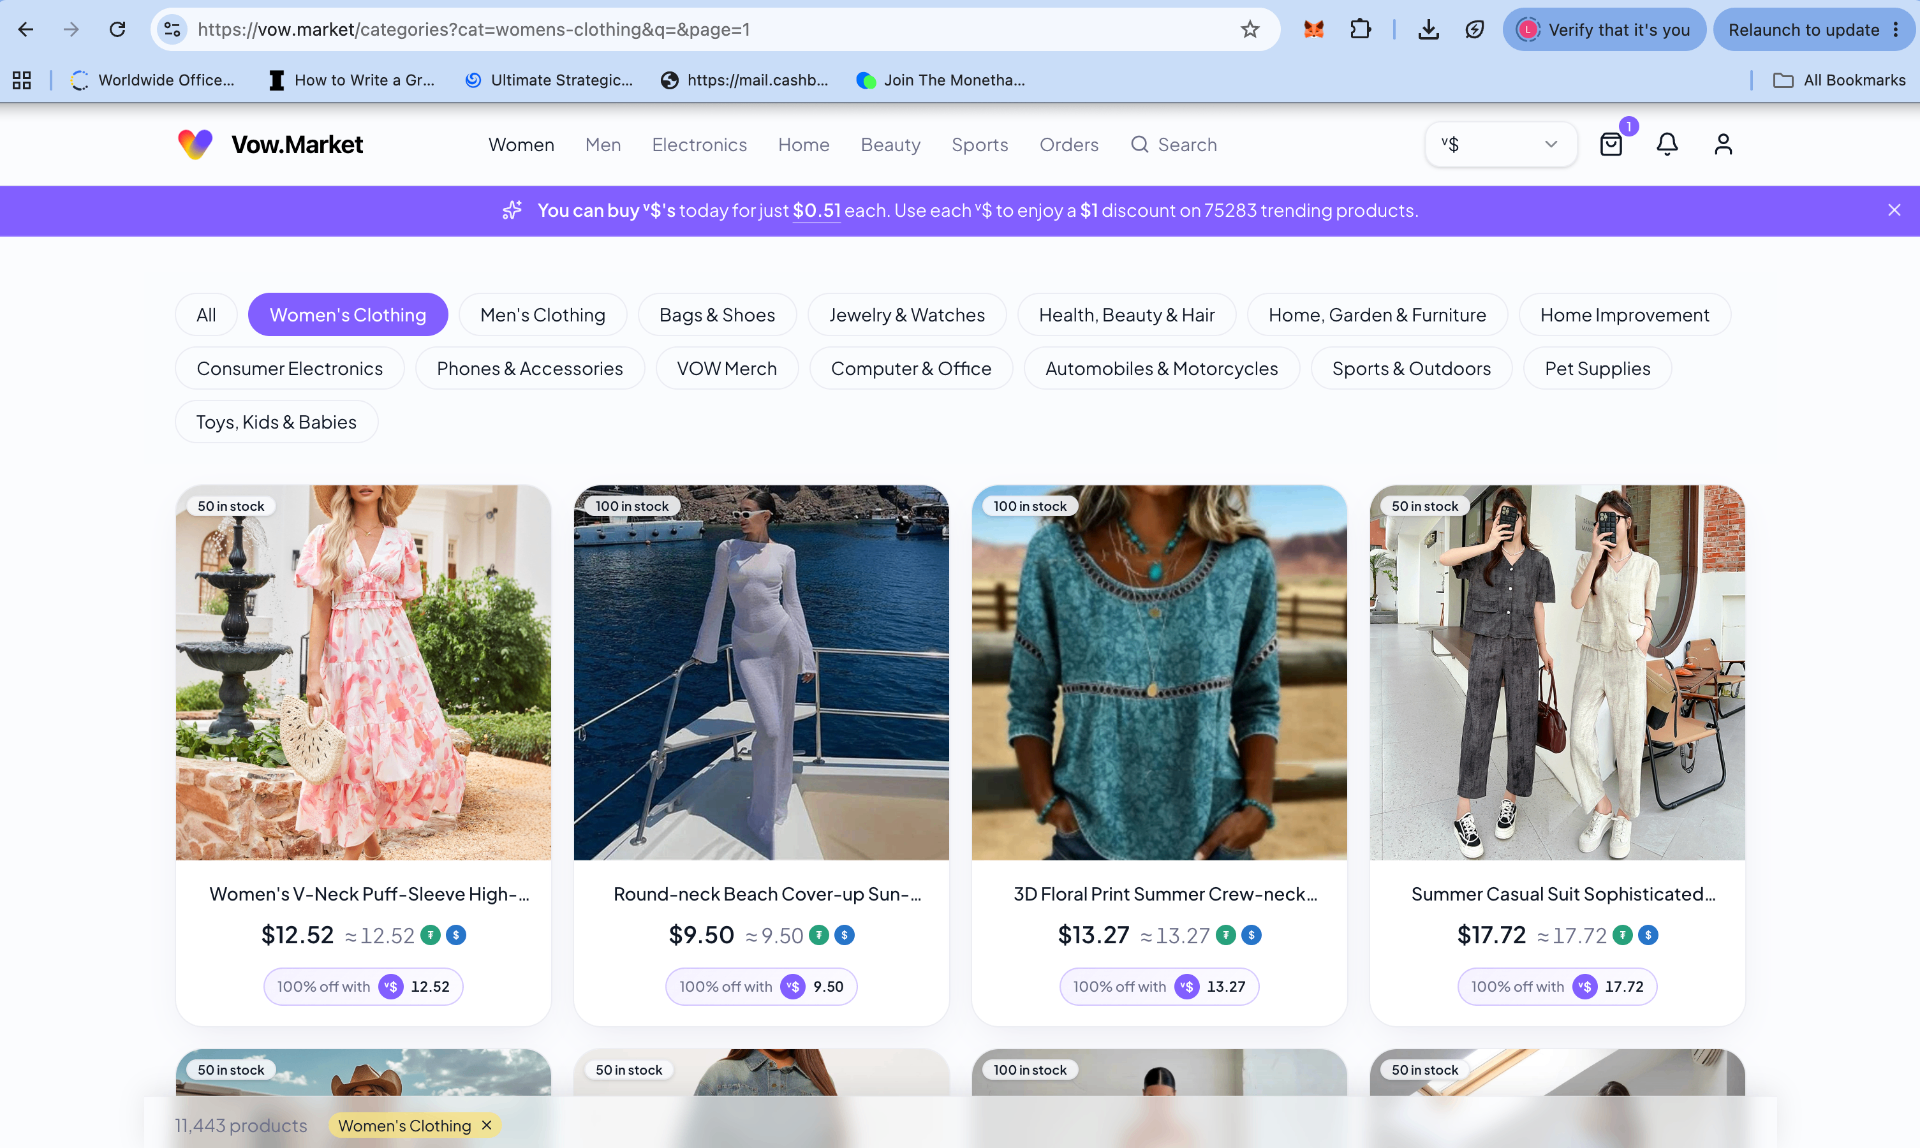Open the Beauty nav menu
Viewport: 1920px width, 1148px height.
click(890, 145)
